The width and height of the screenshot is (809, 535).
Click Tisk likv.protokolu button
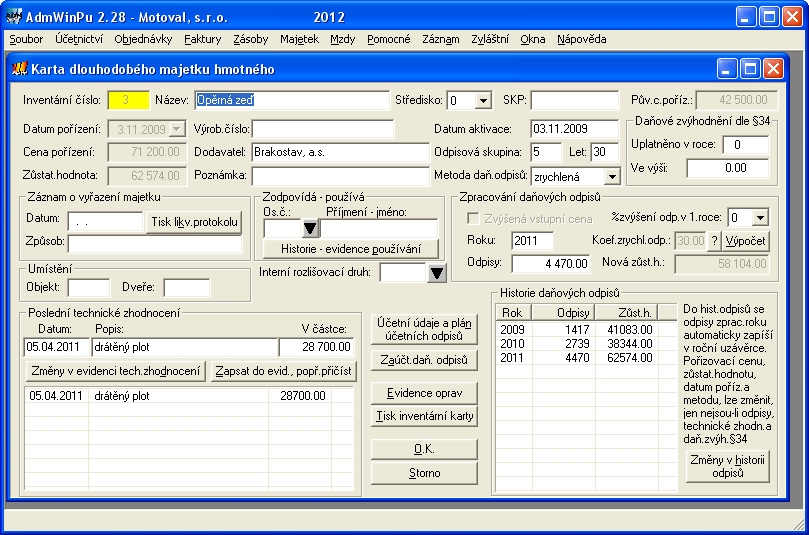pos(194,222)
